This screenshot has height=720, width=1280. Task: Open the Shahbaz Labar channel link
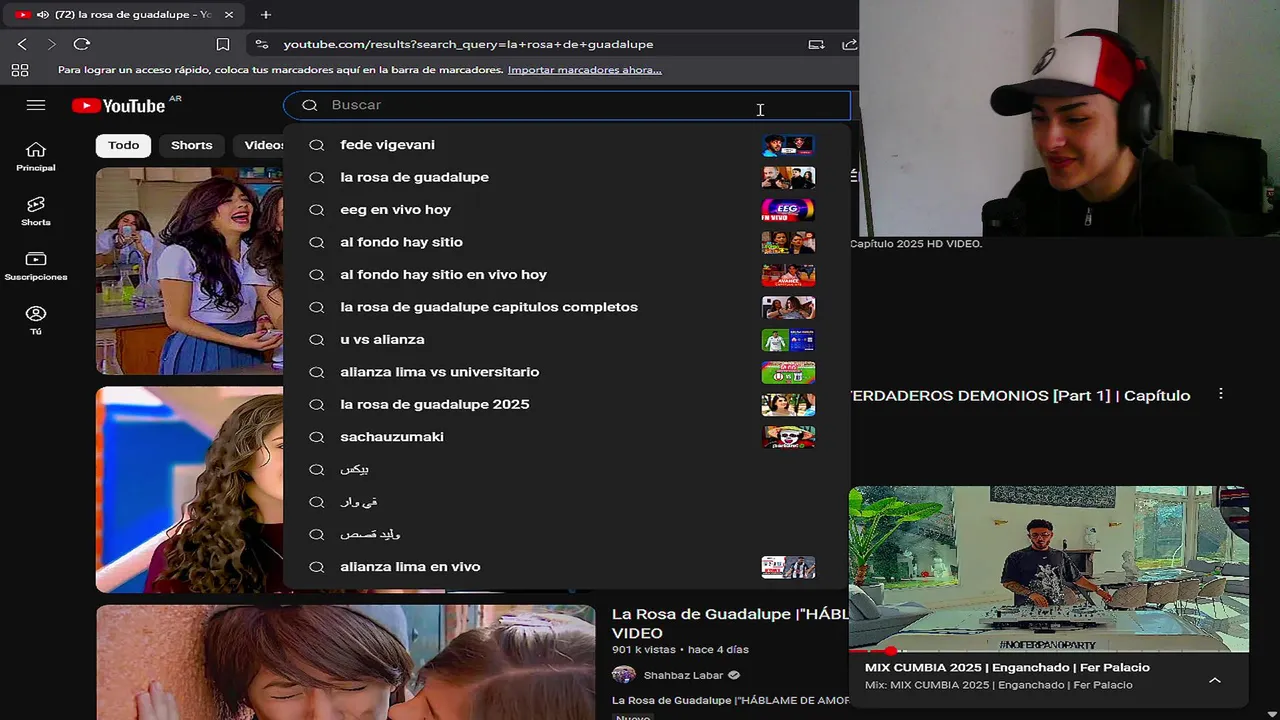(x=683, y=675)
